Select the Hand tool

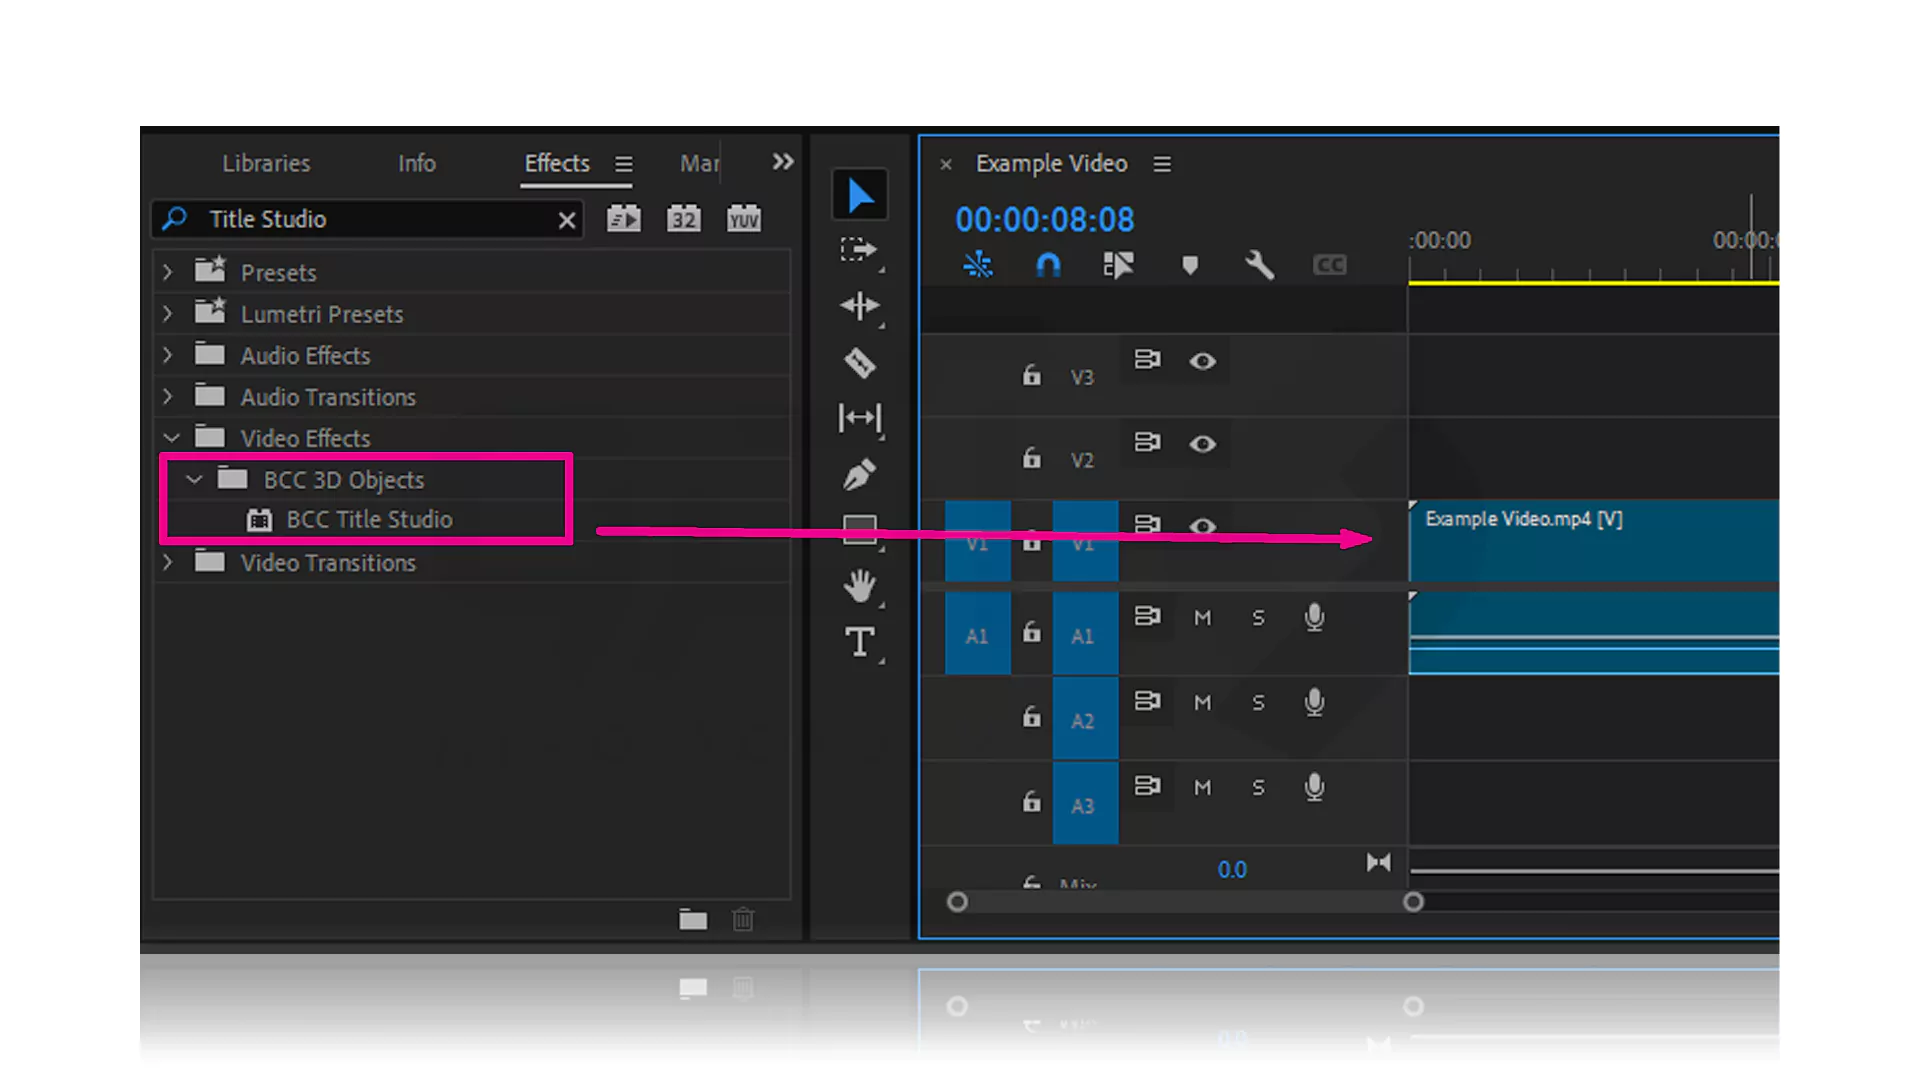tap(859, 586)
